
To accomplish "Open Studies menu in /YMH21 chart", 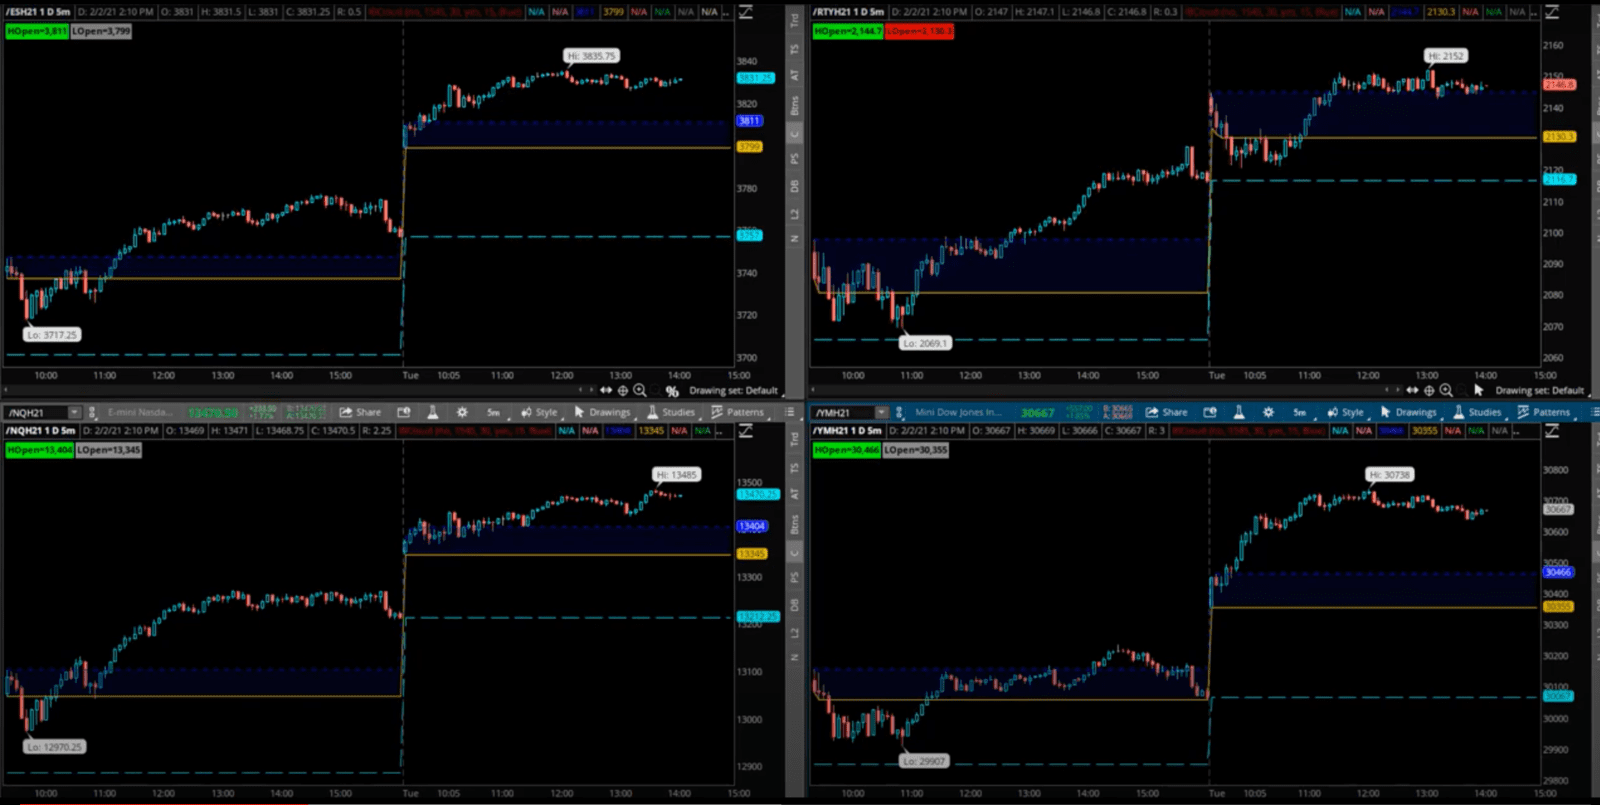I will coord(1477,412).
